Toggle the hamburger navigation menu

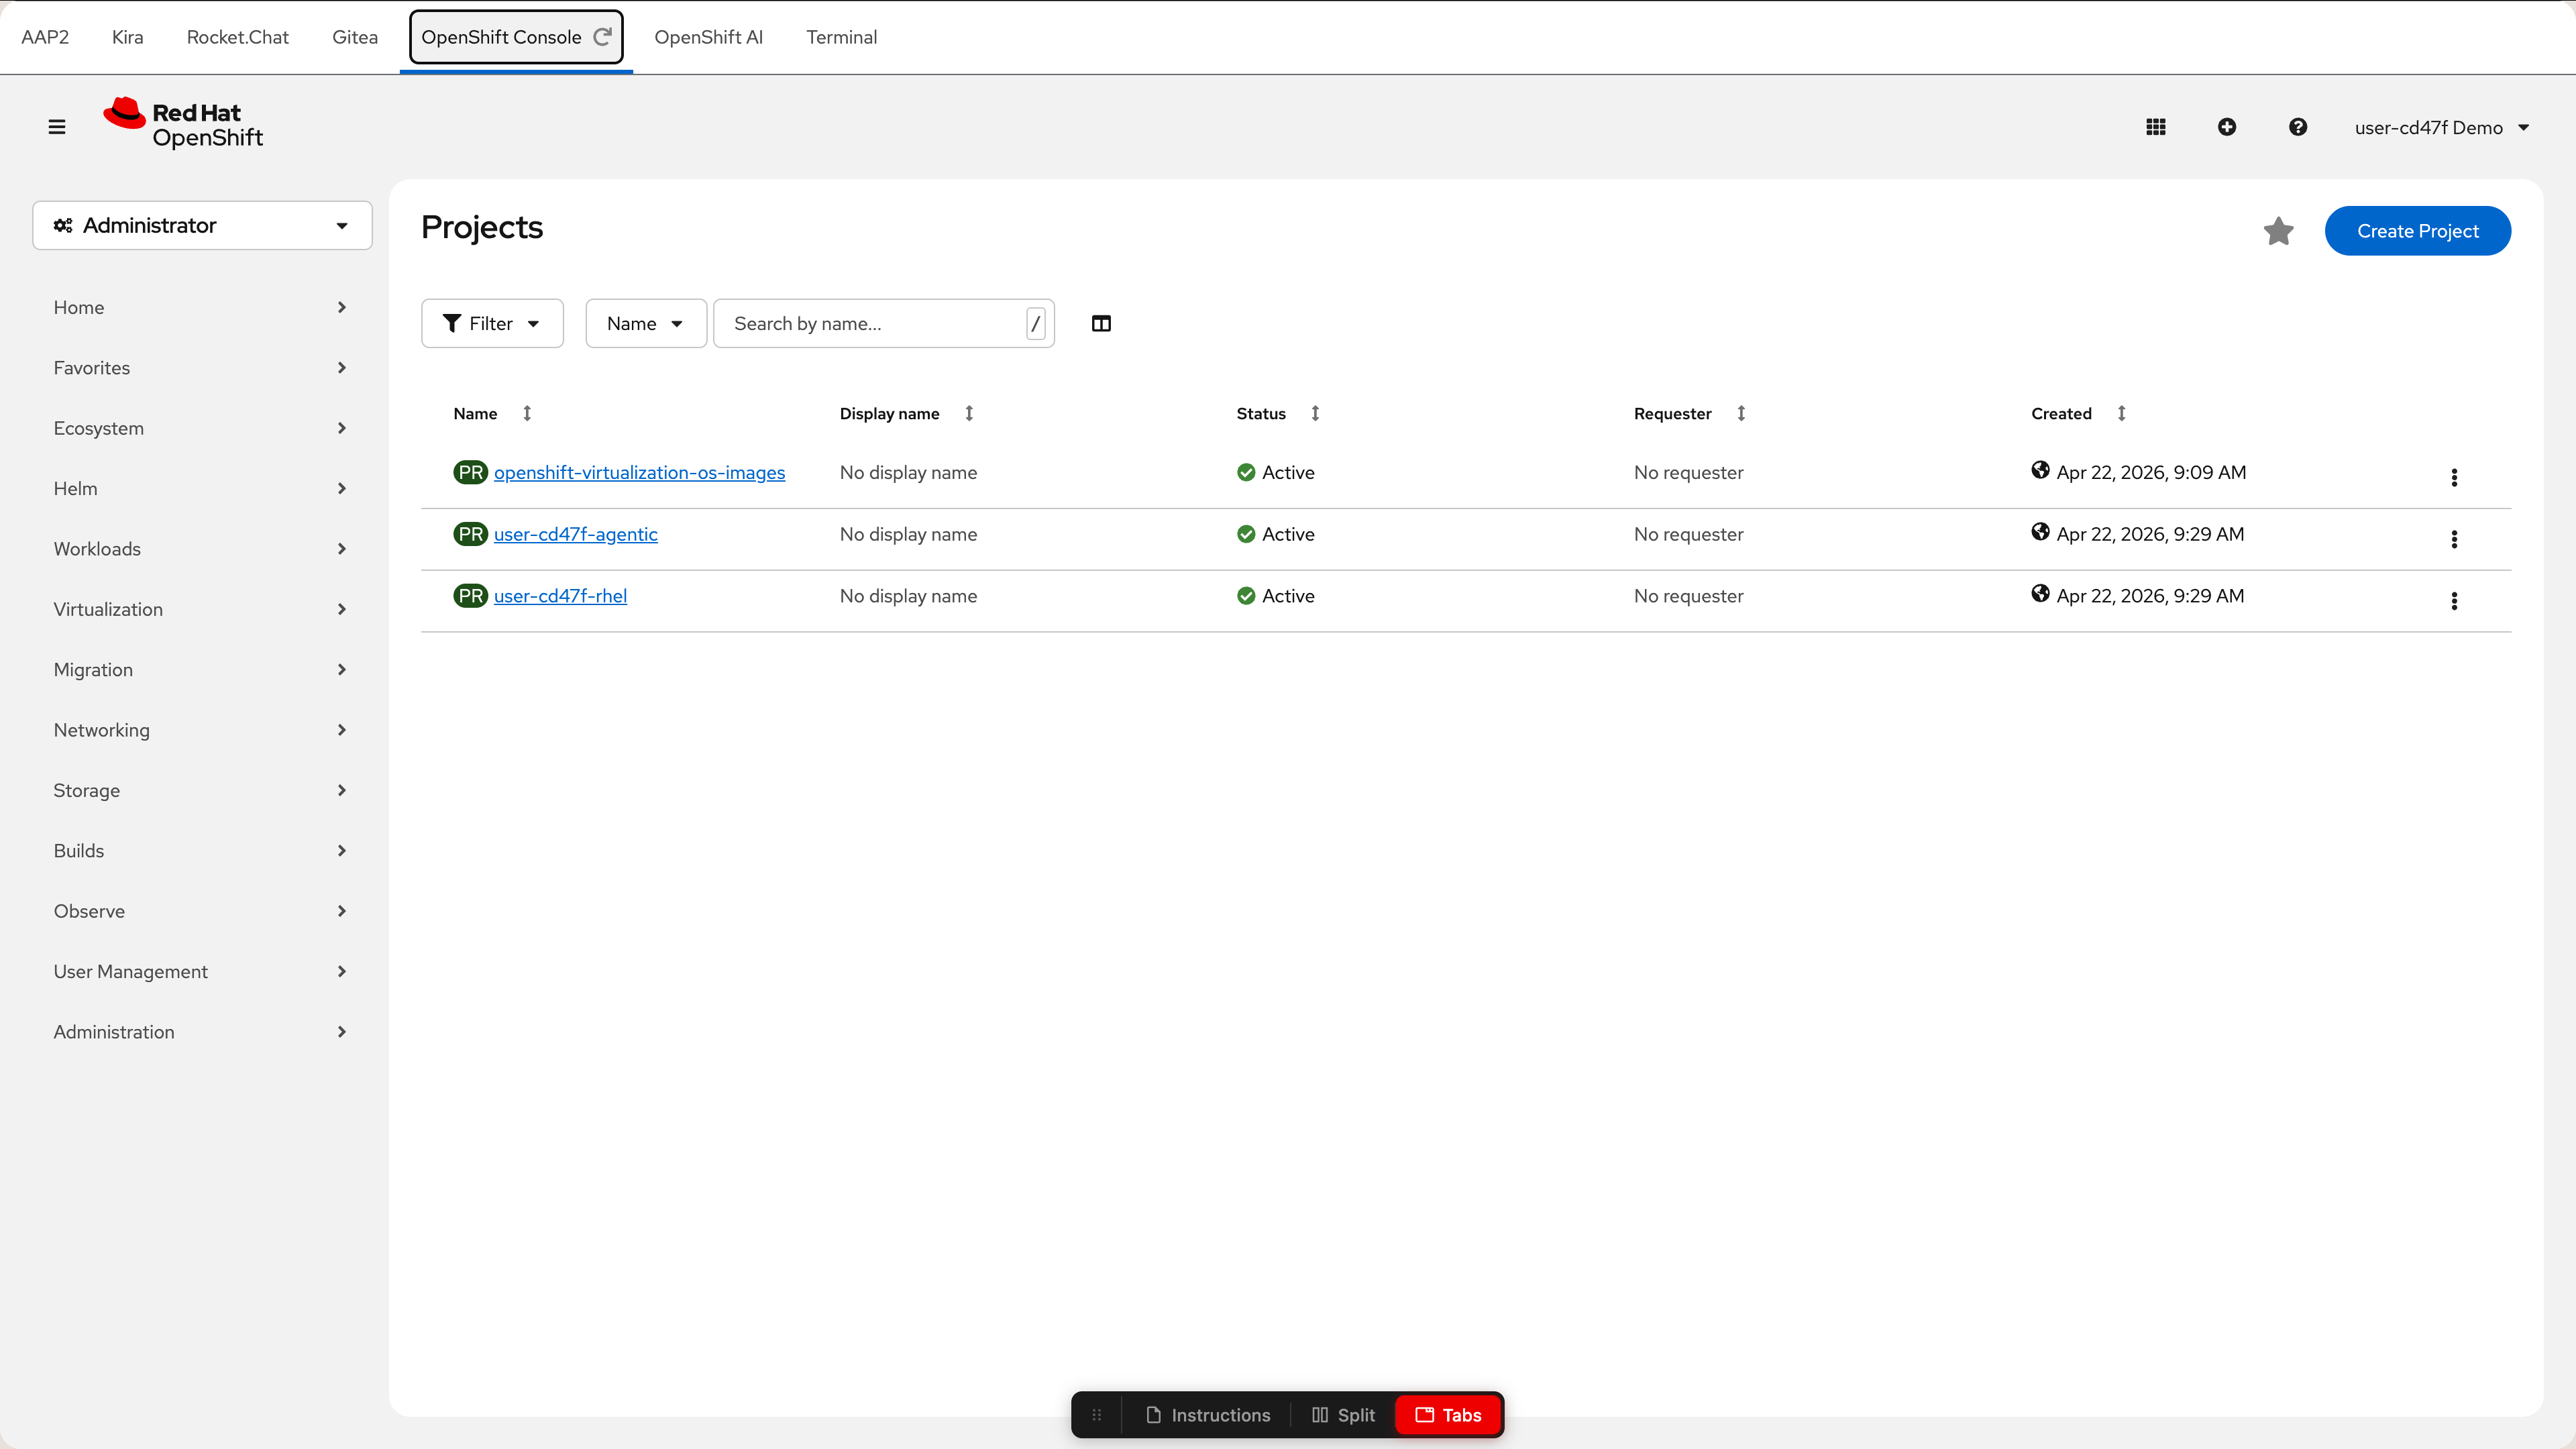57,127
